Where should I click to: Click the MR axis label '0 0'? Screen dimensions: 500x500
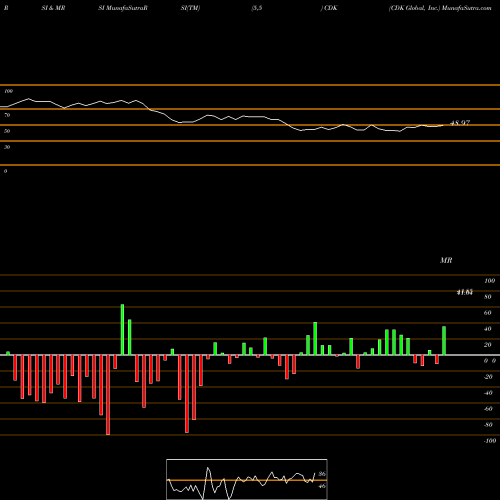point(490,361)
